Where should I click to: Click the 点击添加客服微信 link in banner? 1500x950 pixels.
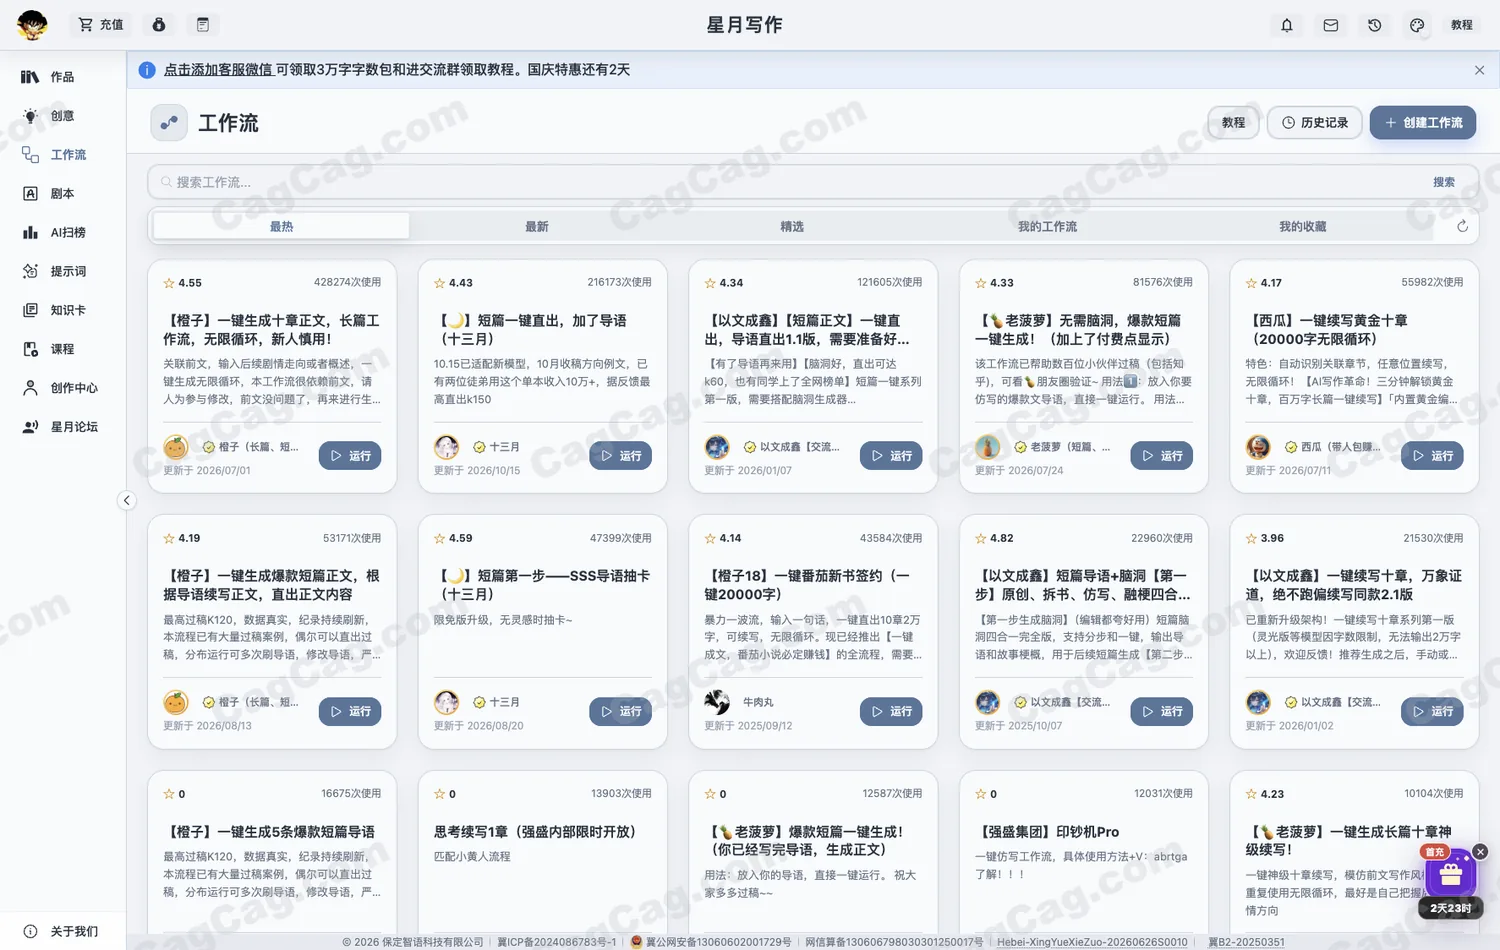[218, 70]
